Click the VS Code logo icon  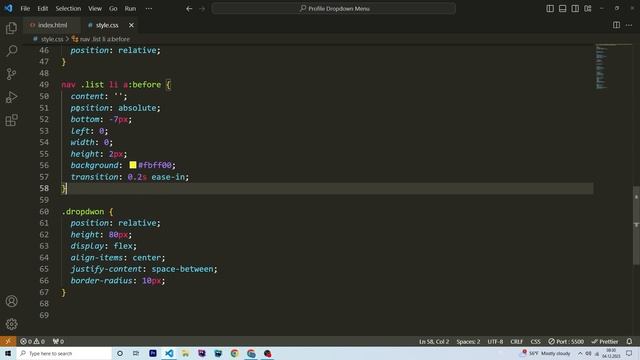[x=8, y=8]
